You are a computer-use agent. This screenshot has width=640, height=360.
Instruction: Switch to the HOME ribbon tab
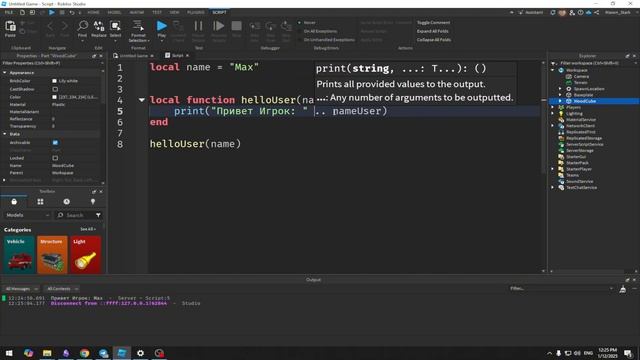(93, 13)
